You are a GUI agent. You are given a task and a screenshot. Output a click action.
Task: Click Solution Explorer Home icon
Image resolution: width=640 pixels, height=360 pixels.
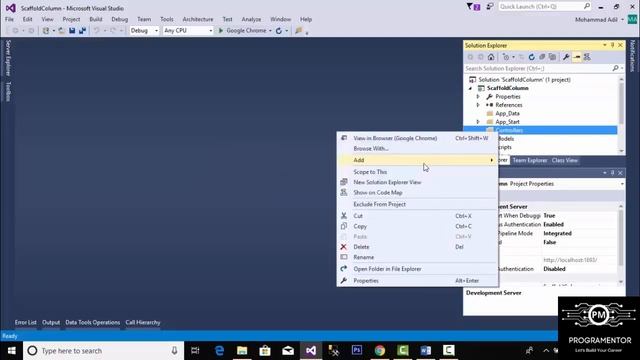(491, 57)
